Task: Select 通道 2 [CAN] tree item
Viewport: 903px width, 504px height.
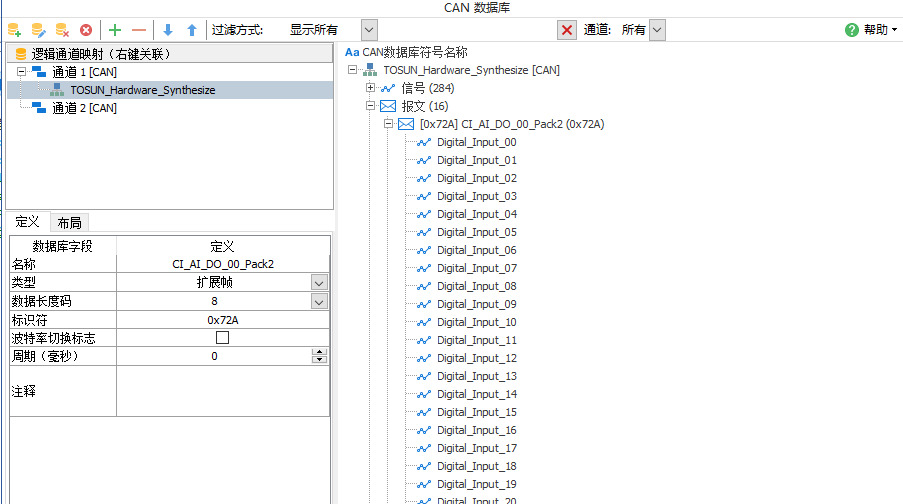Action: pyautogui.click(x=84, y=108)
